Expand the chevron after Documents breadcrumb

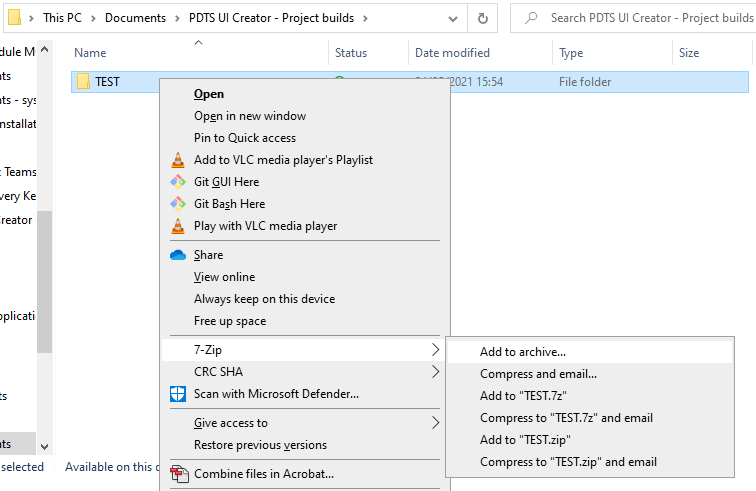177,18
